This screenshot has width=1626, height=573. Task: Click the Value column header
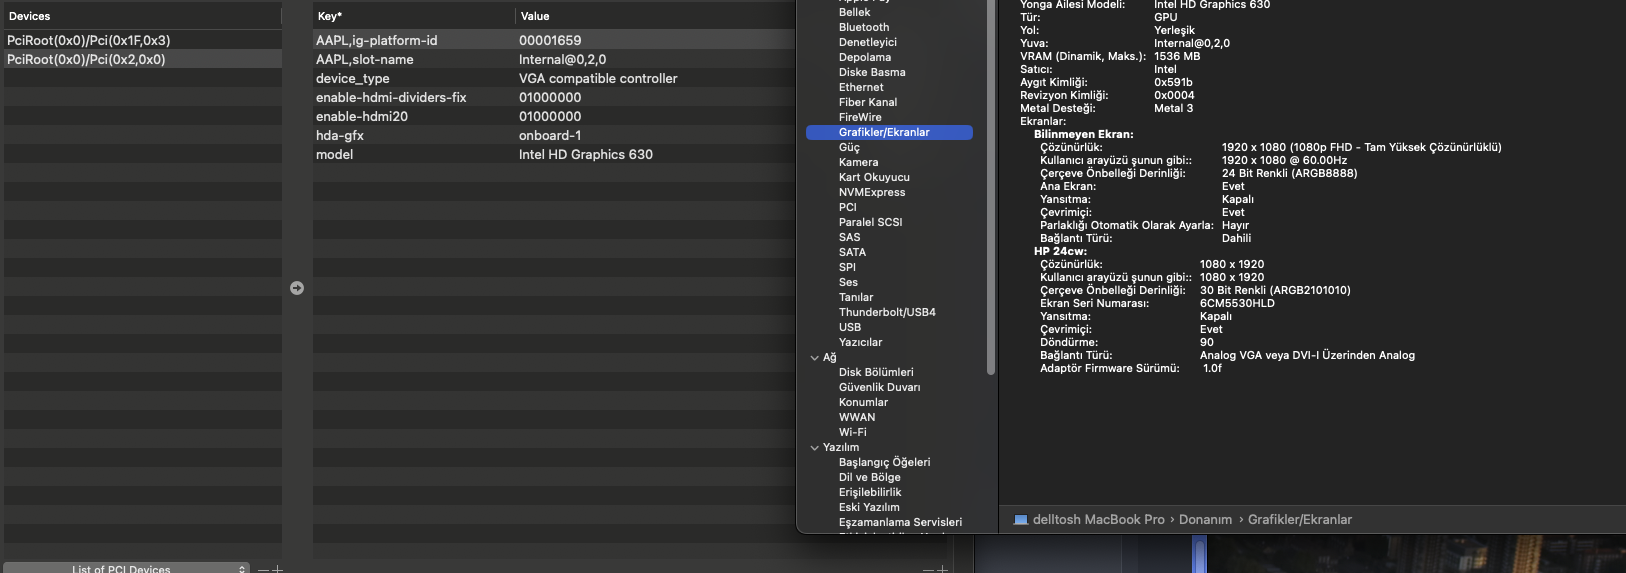535,16
